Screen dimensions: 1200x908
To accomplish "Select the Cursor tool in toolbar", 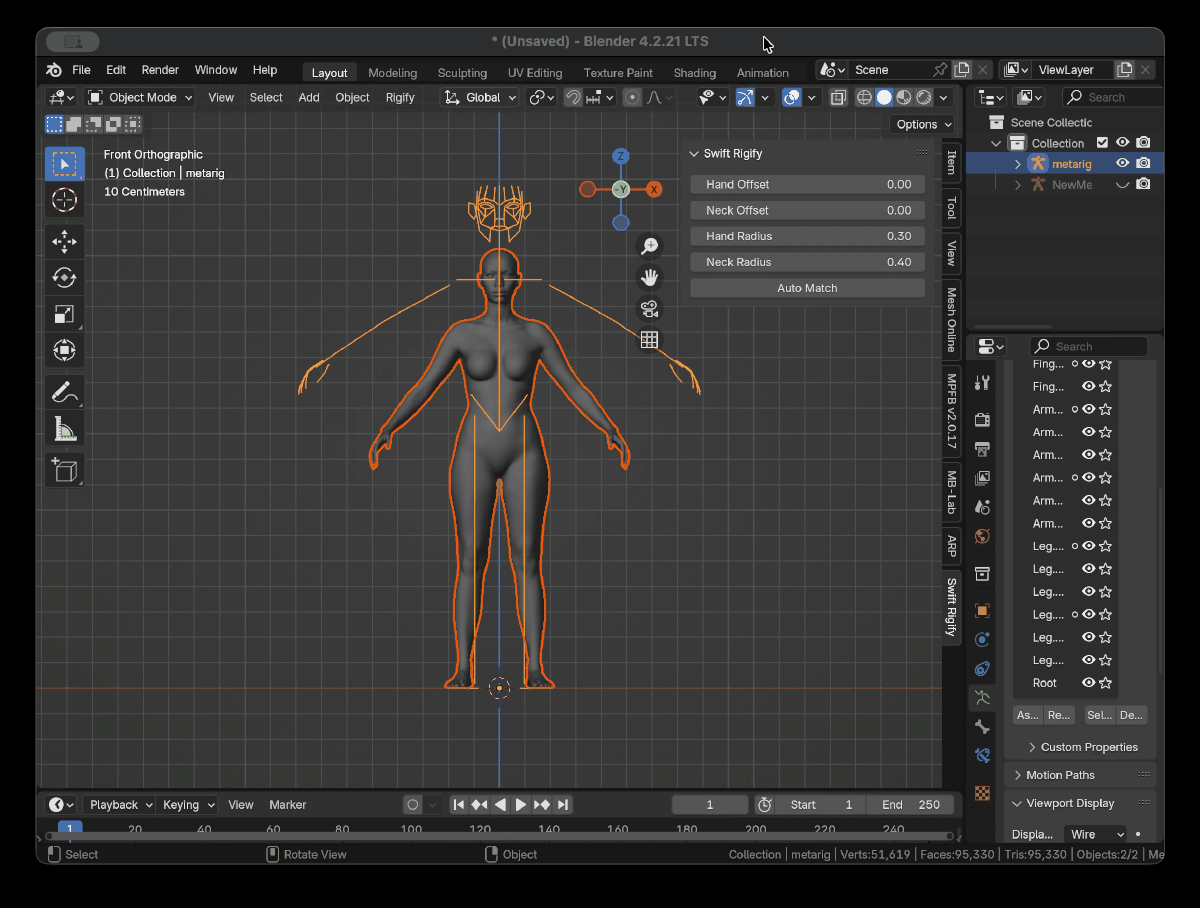I will click(x=64, y=200).
